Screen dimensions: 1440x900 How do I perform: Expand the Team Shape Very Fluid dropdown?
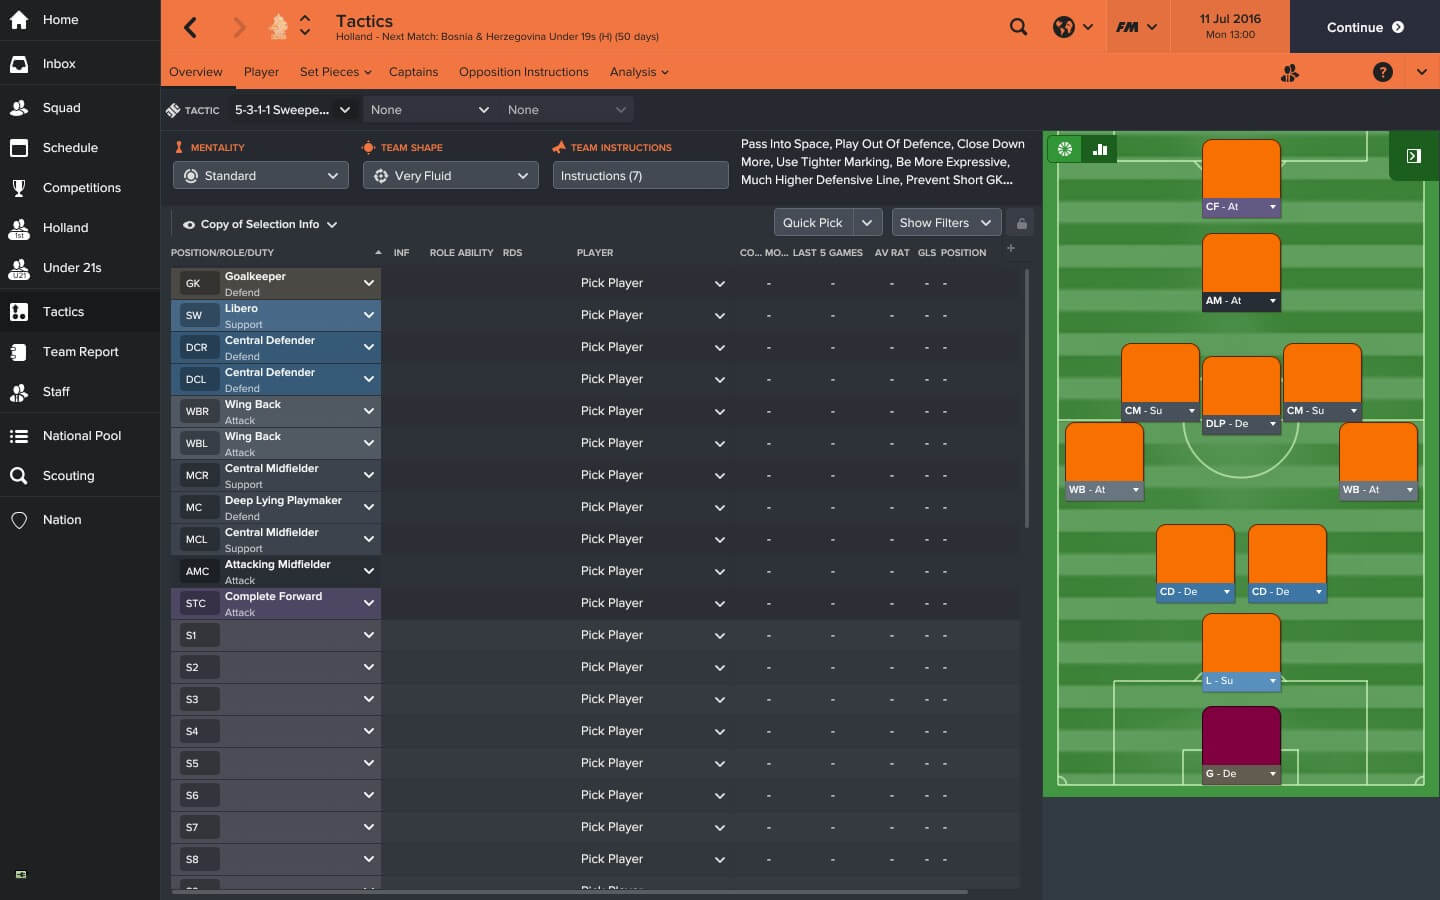click(451, 176)
